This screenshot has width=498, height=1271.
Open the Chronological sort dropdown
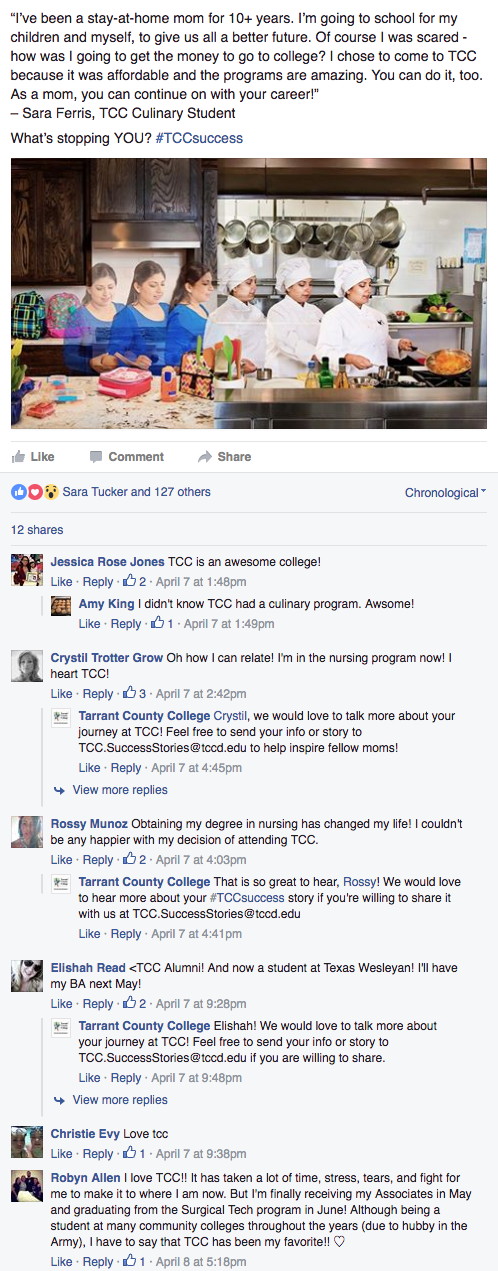(445, 492)
